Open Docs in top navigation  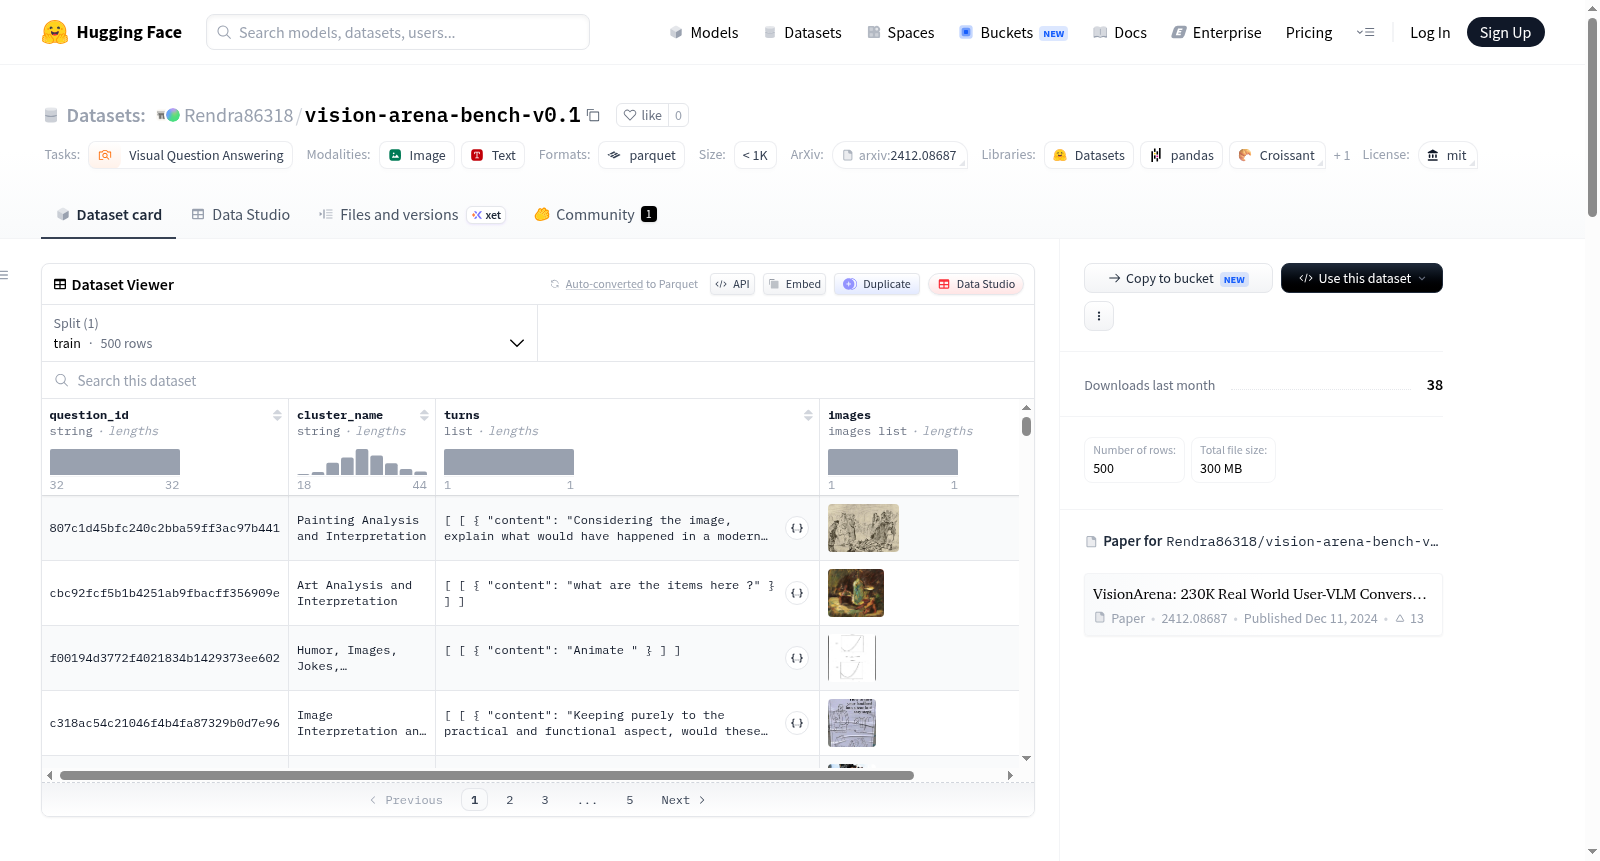(x=1120, y=32)
